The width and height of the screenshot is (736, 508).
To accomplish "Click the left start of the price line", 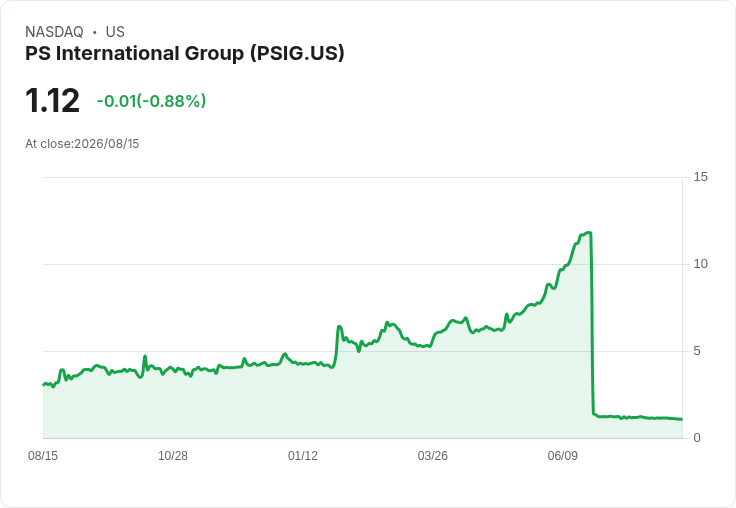I will click(44, 385).
